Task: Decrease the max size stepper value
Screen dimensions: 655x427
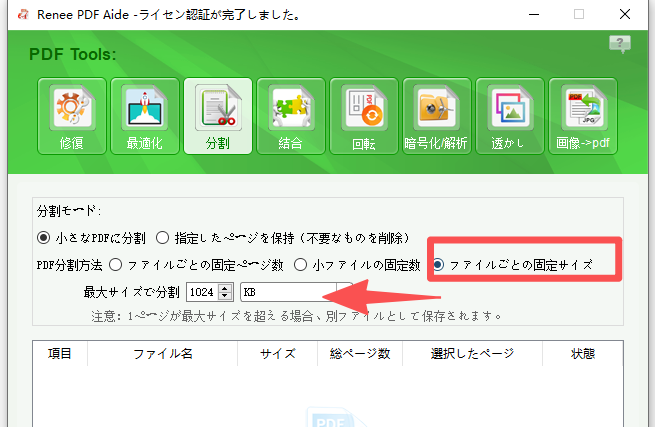Action: (225, 296)
